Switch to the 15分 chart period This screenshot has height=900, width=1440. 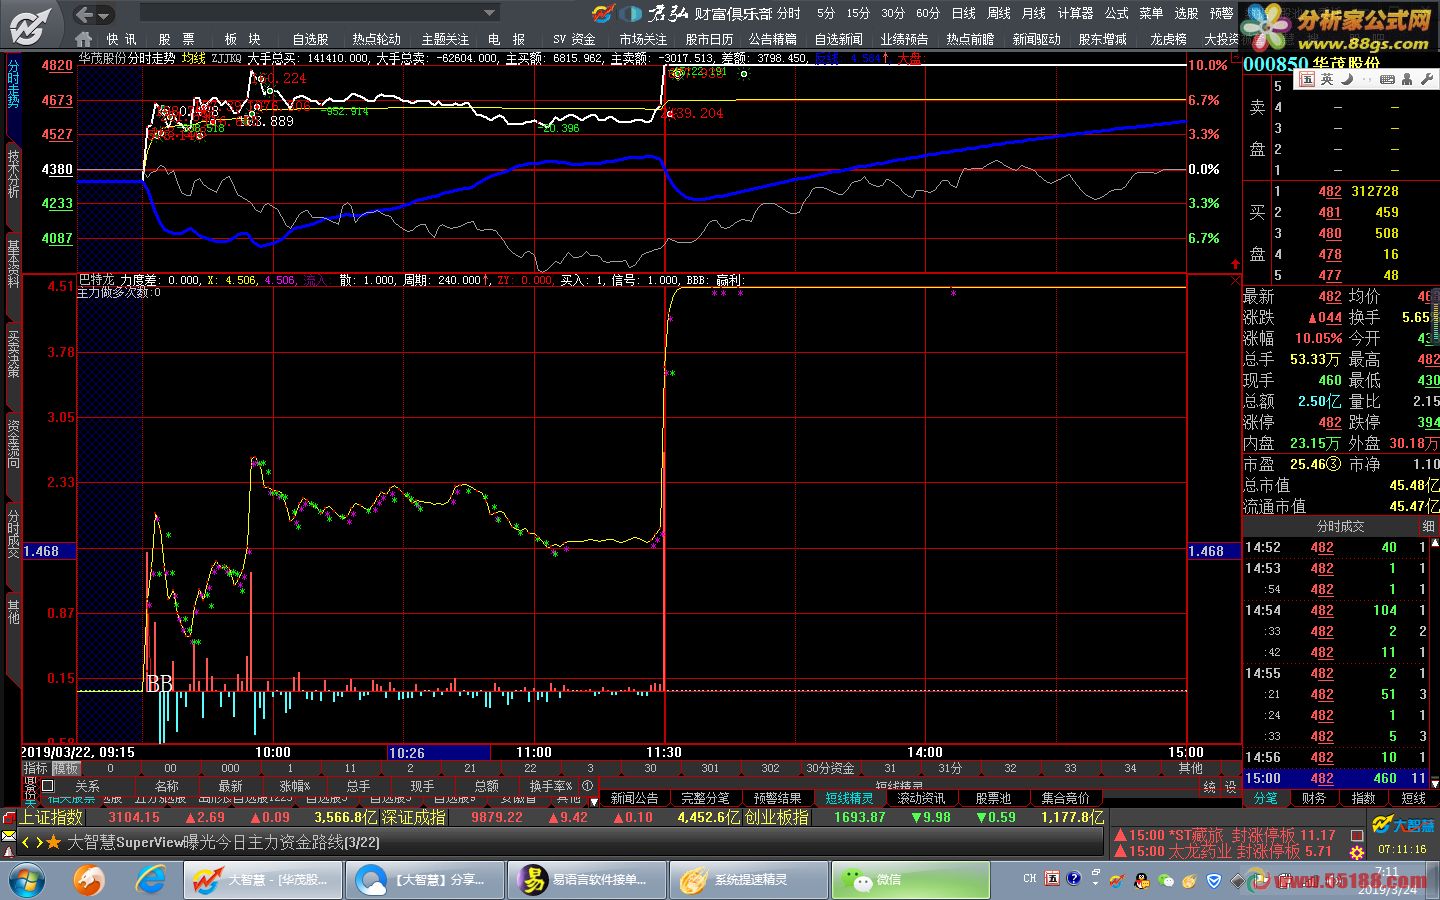tap(858, 13)
